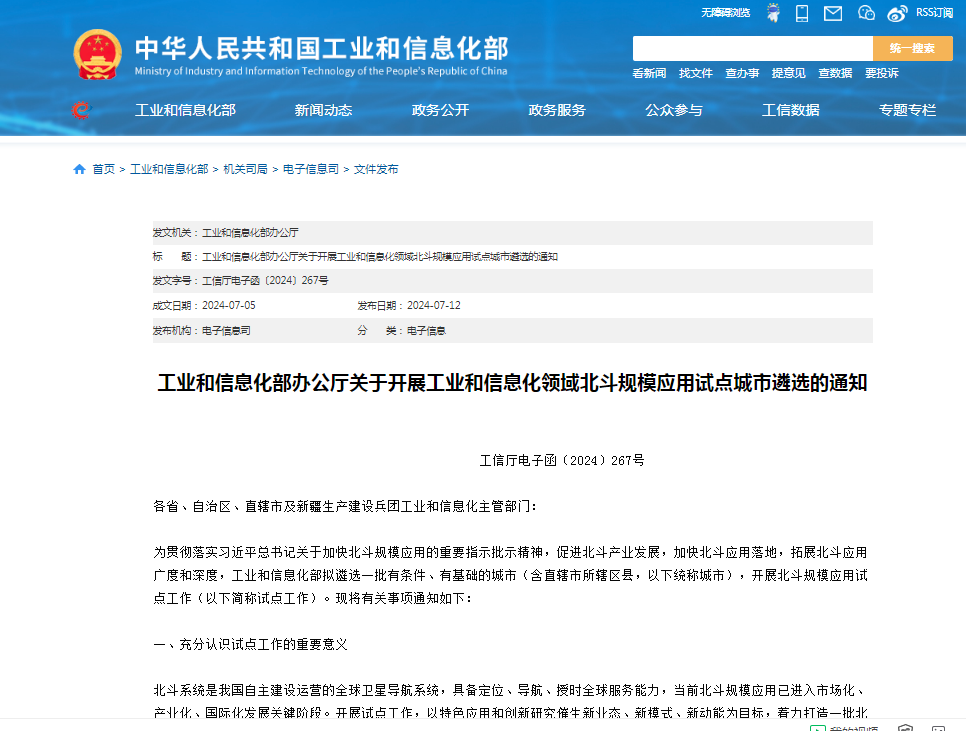Open the 新闻动态 navigation menu
This screenshot has width=966, height=731.
[x=323, y=110]
